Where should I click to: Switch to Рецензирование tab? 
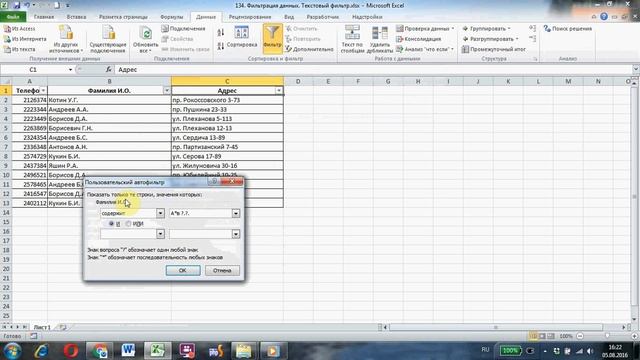pos(250,17)
